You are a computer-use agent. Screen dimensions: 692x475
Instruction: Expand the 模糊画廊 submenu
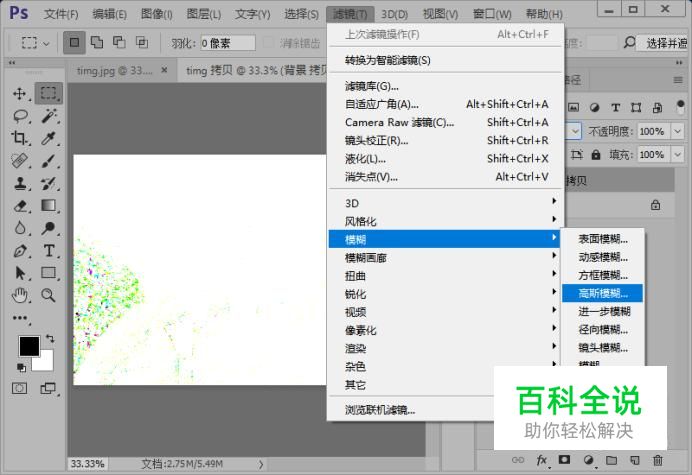[x=446, y=257]
